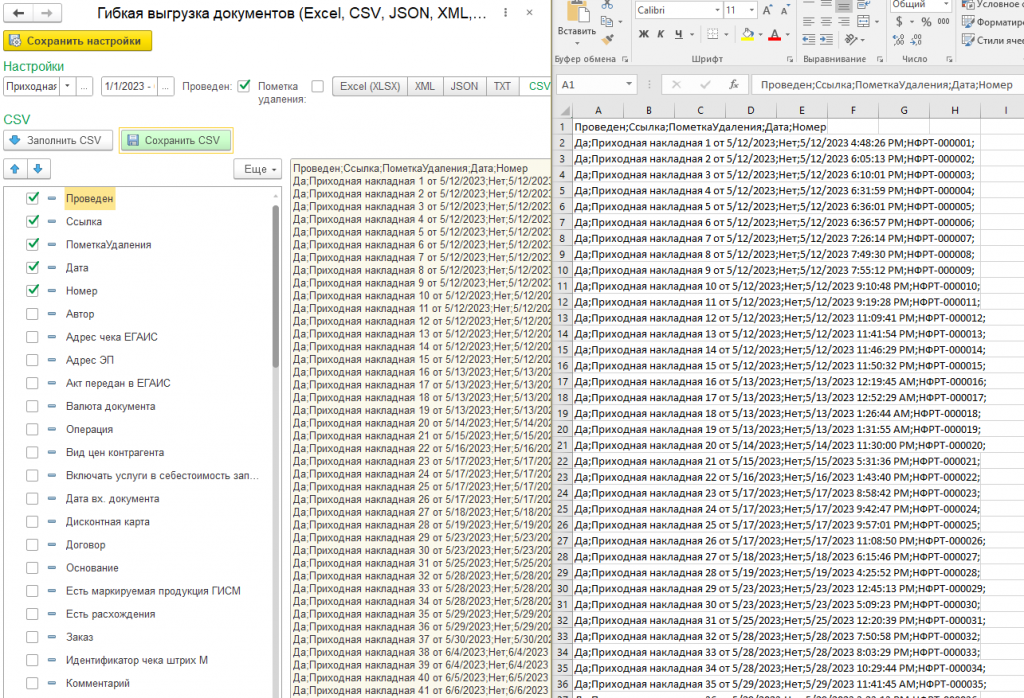Click the Merge and Center icon

point(863,22)
